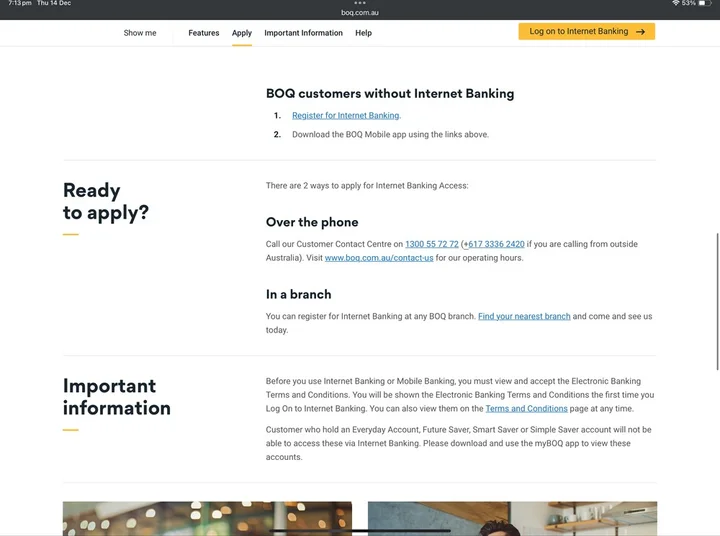Click 'Download the BOQ Mobile app' step text
This screenshot has width=720, height=536.
(x=390, y=135)
